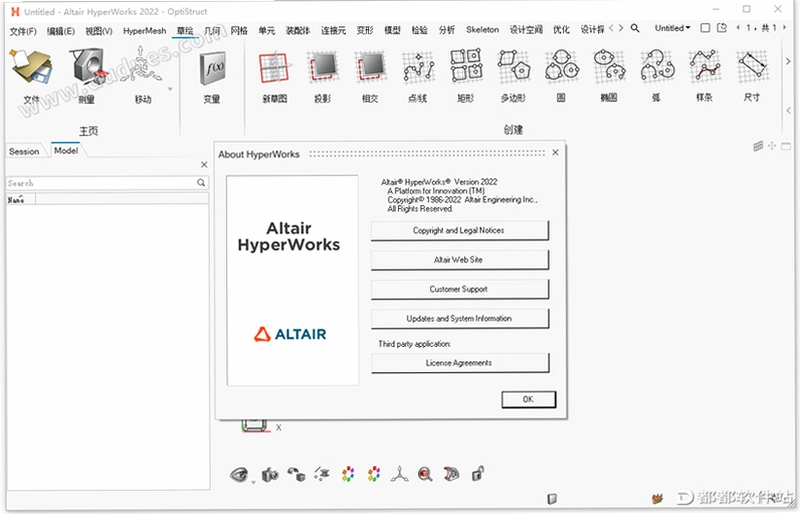The height and width of the screenshot is (514, 800).
Task: Open the Untitled model dropdown
Action: pyautogui.click(x=672, y=28)
